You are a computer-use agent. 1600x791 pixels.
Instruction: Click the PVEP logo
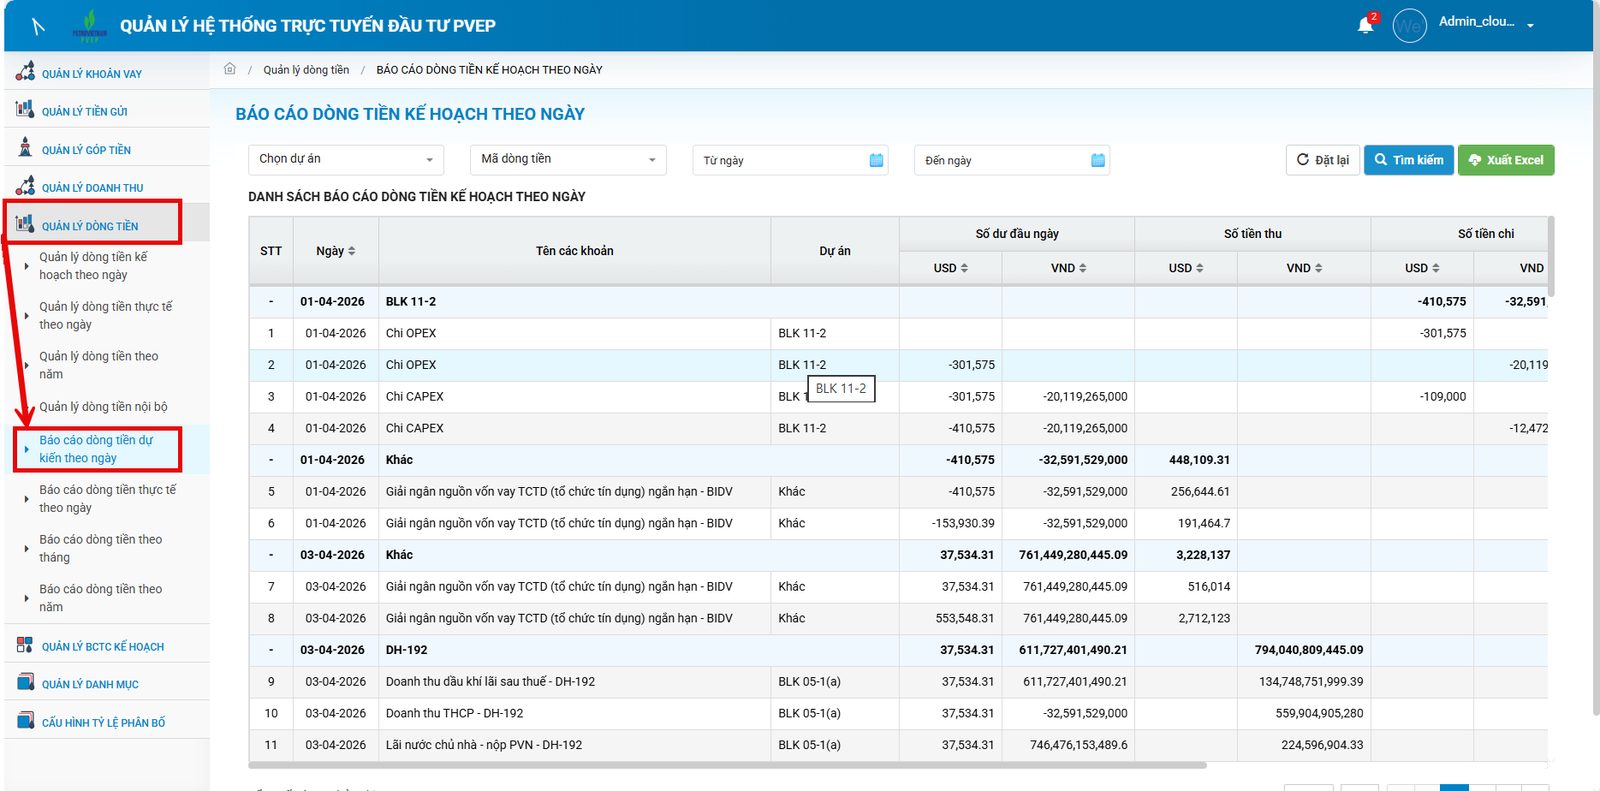(x=90, y=26)
